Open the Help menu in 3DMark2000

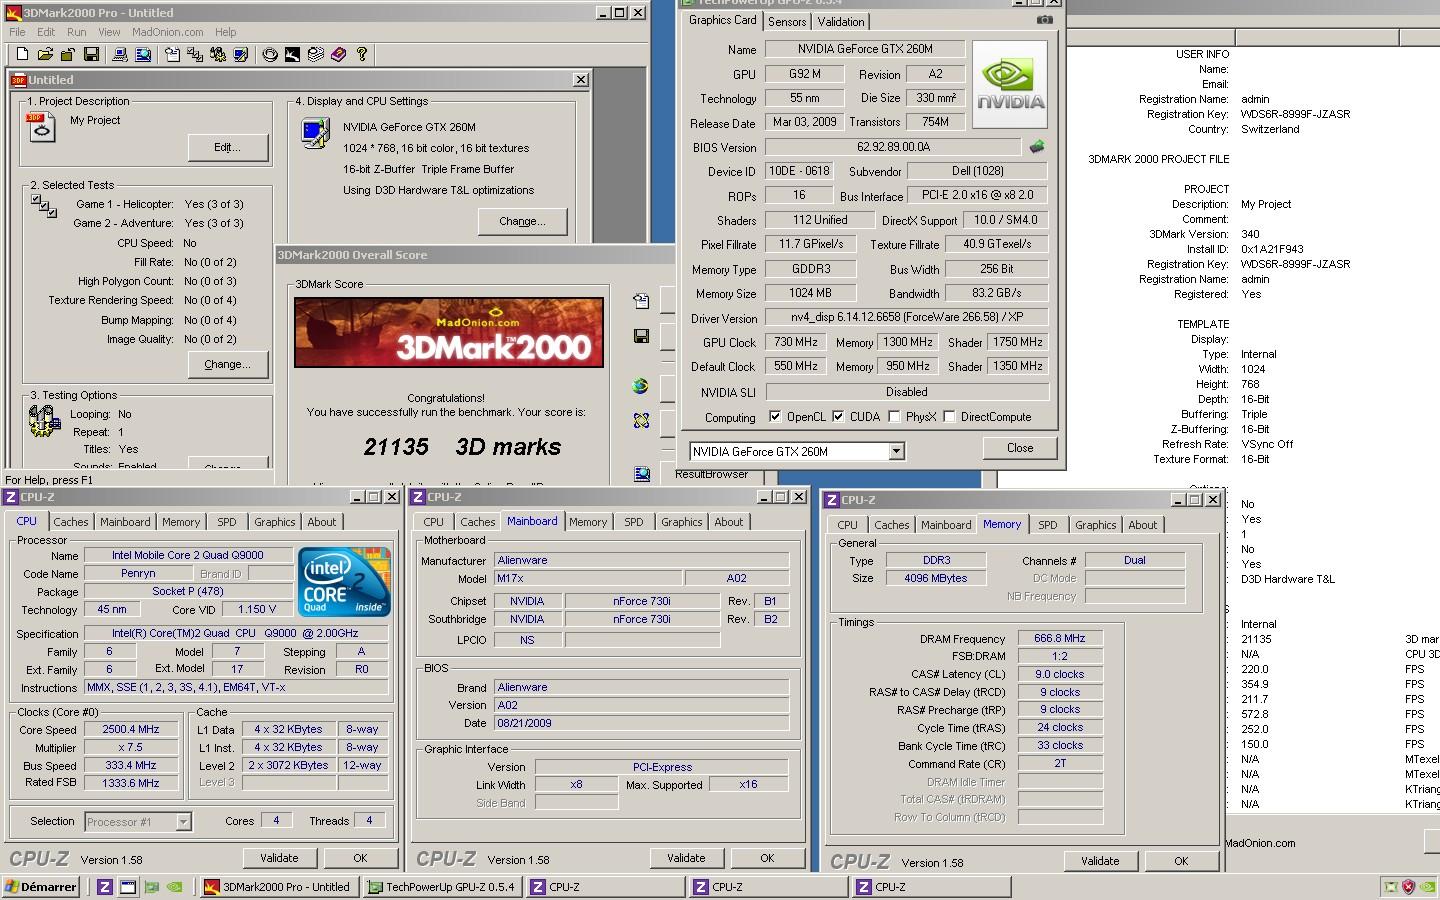point(226,32)
